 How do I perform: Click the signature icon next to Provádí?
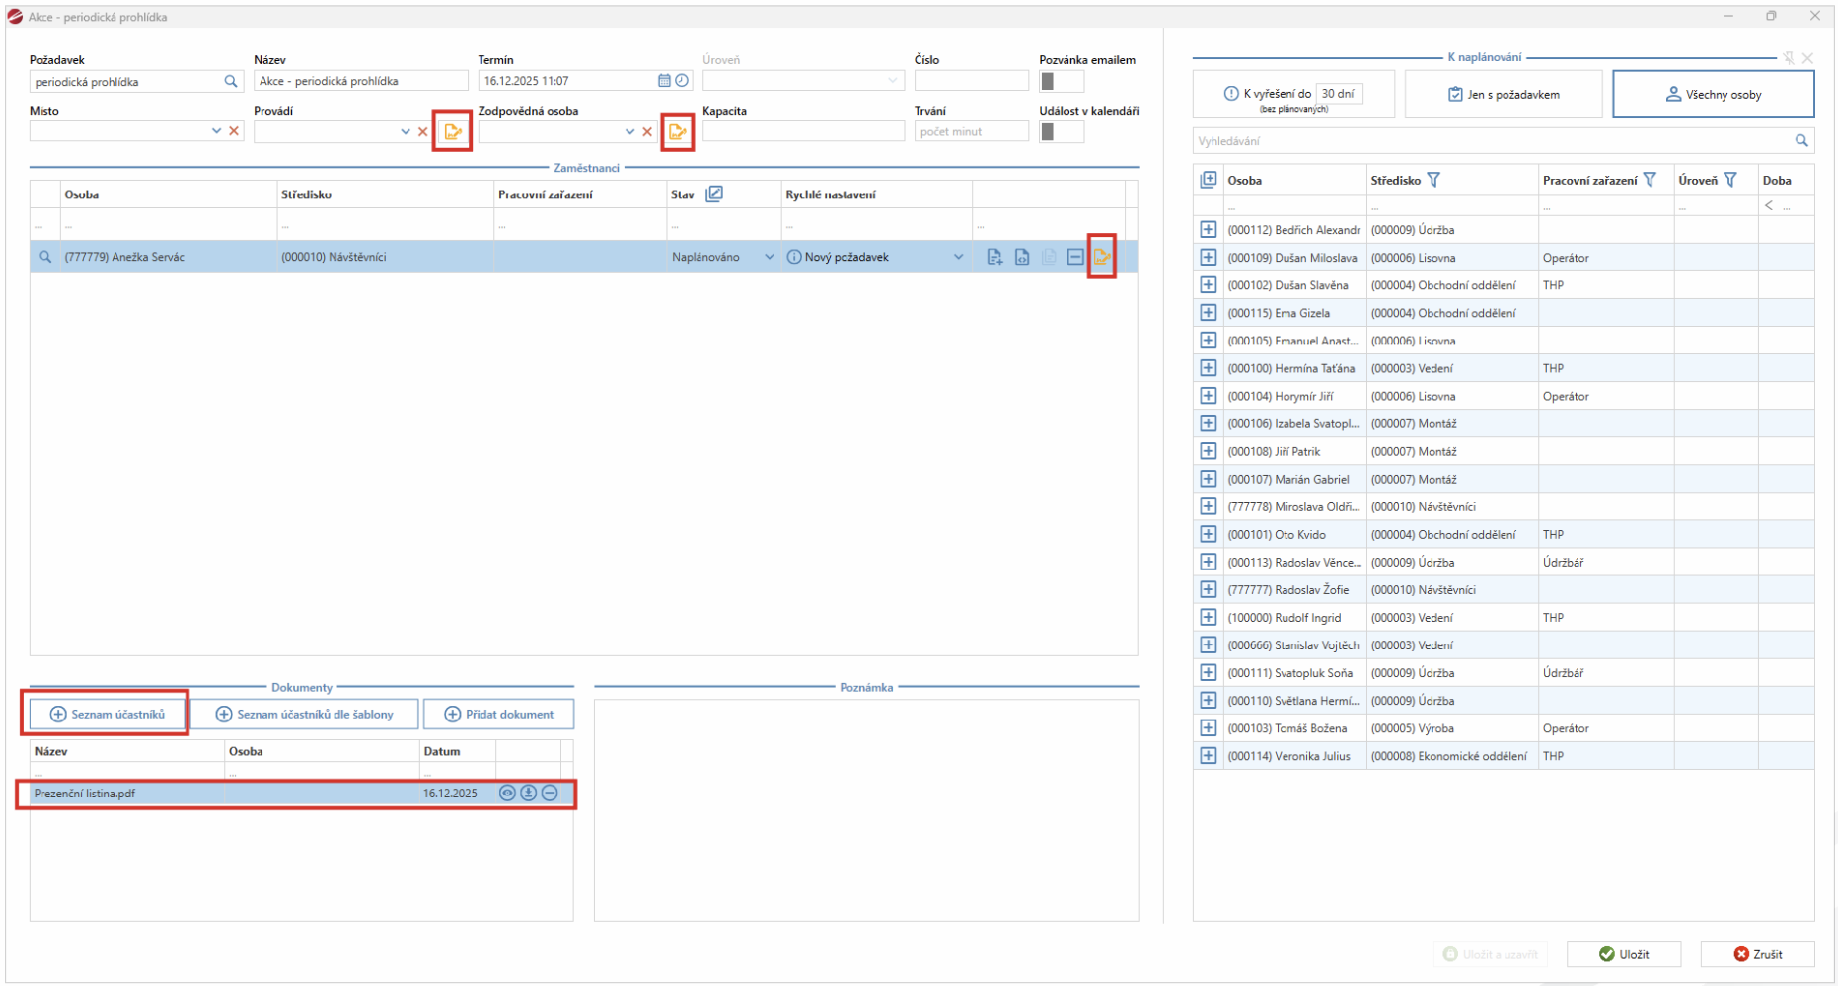(x=452, y=131)
